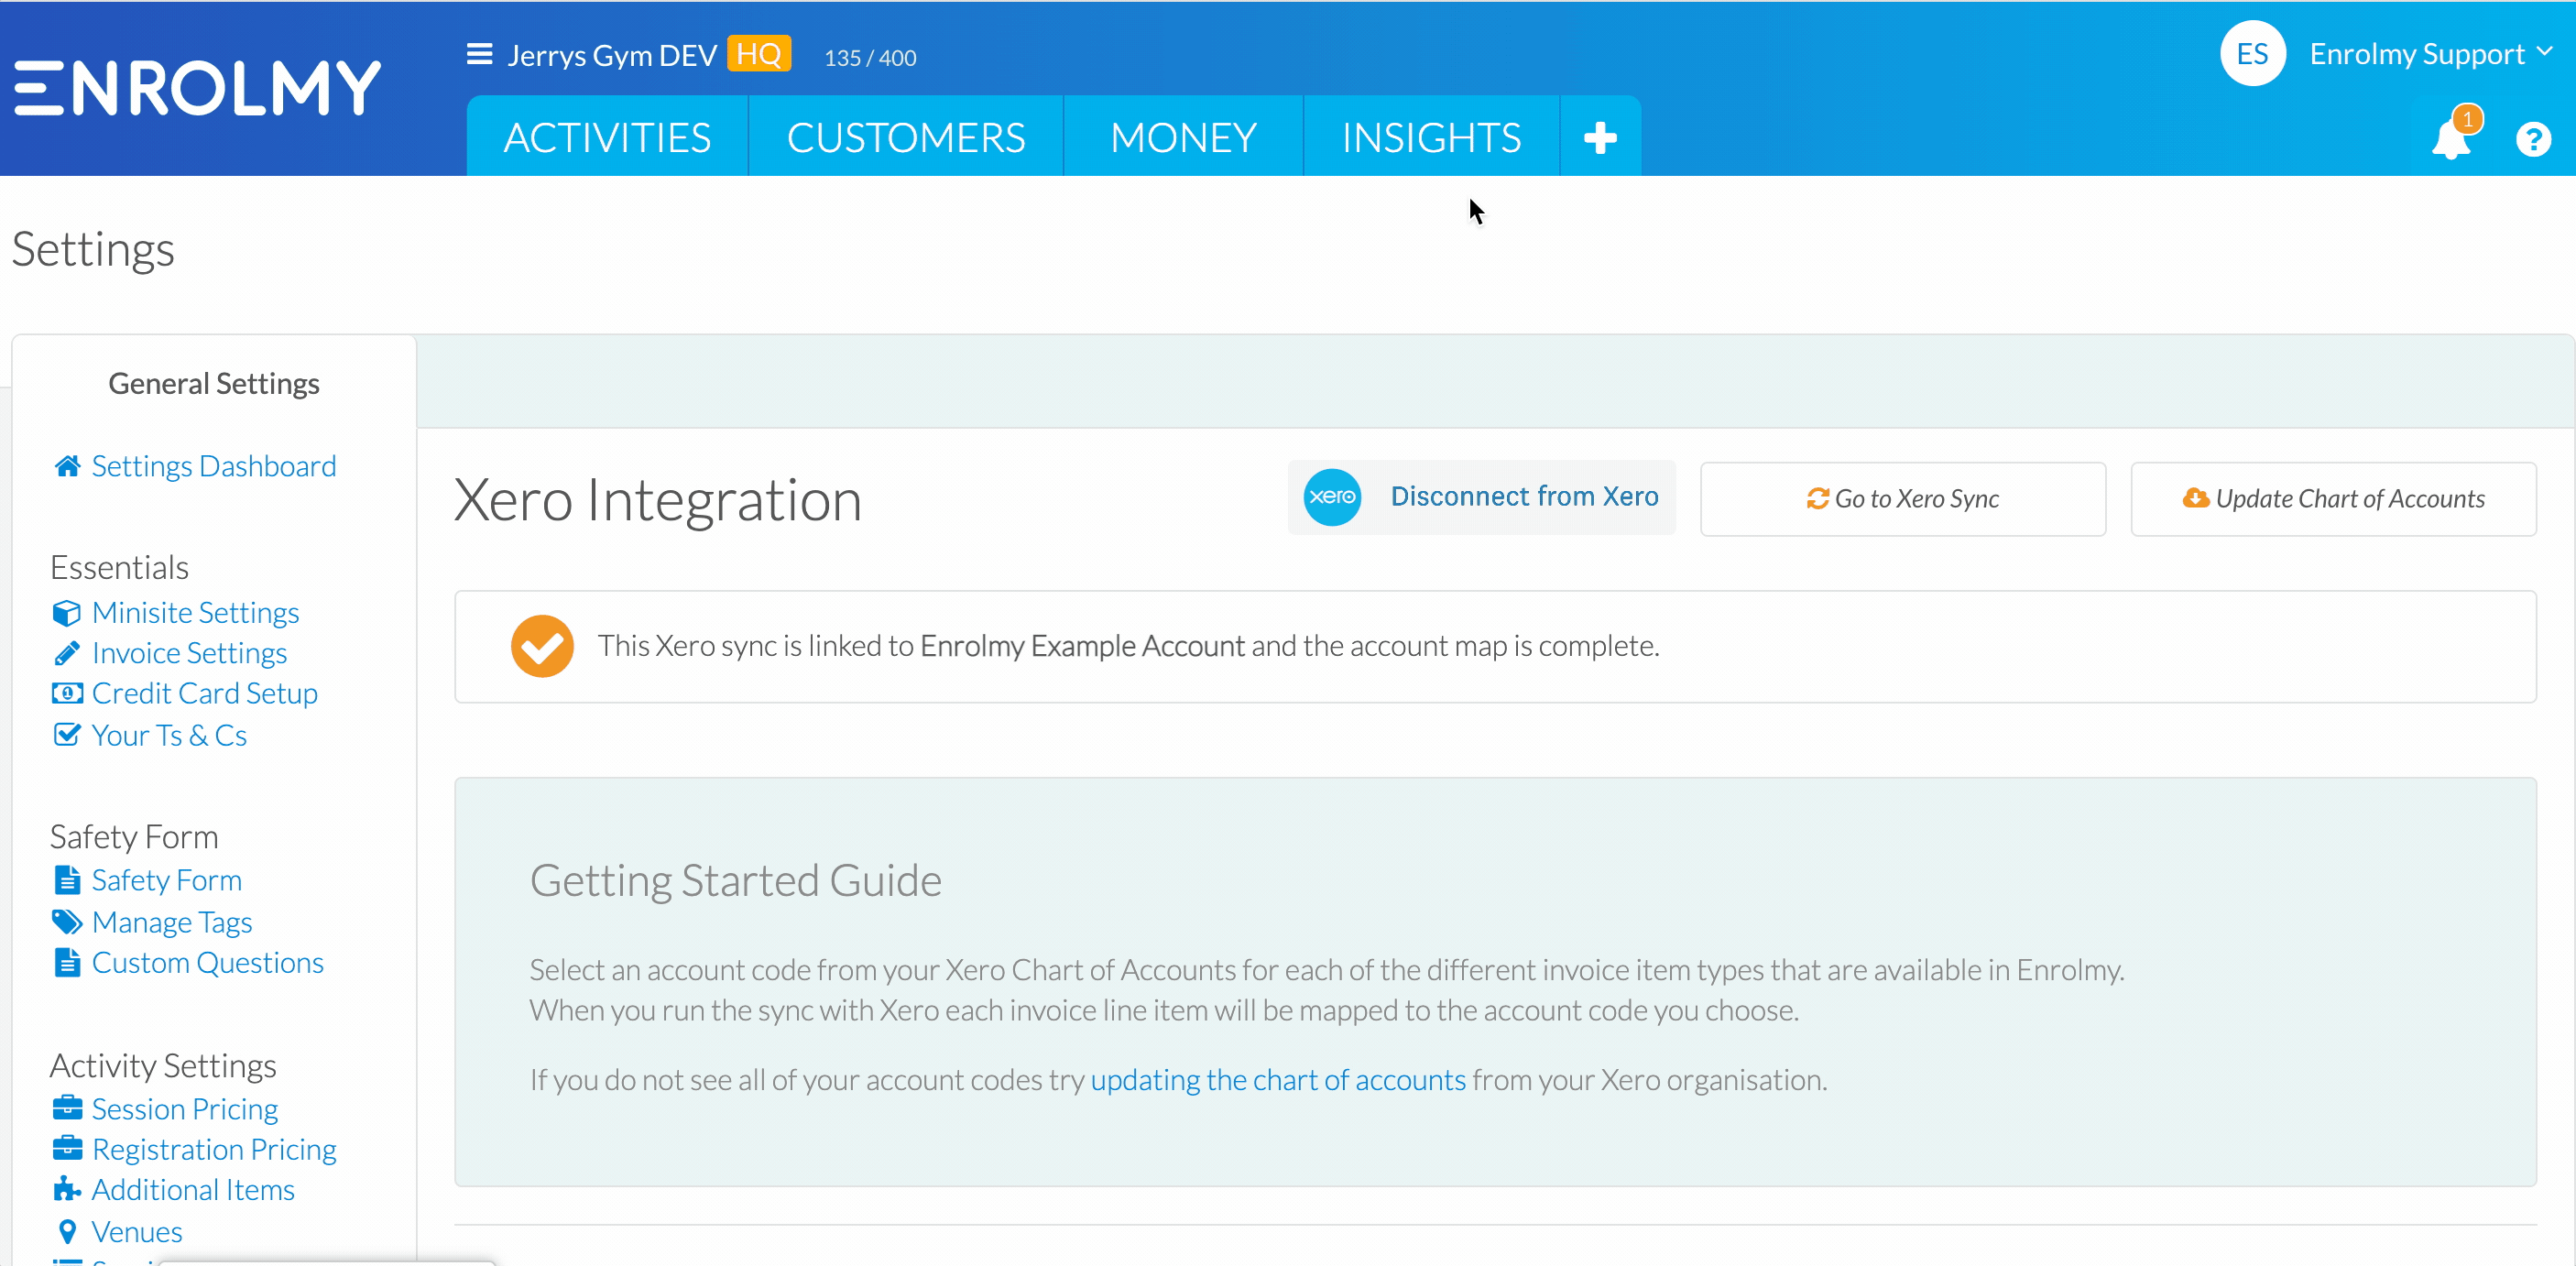Click the Getting Started Guide heading
This screenshot has width=2576, height=1266.
pos(735,881)
